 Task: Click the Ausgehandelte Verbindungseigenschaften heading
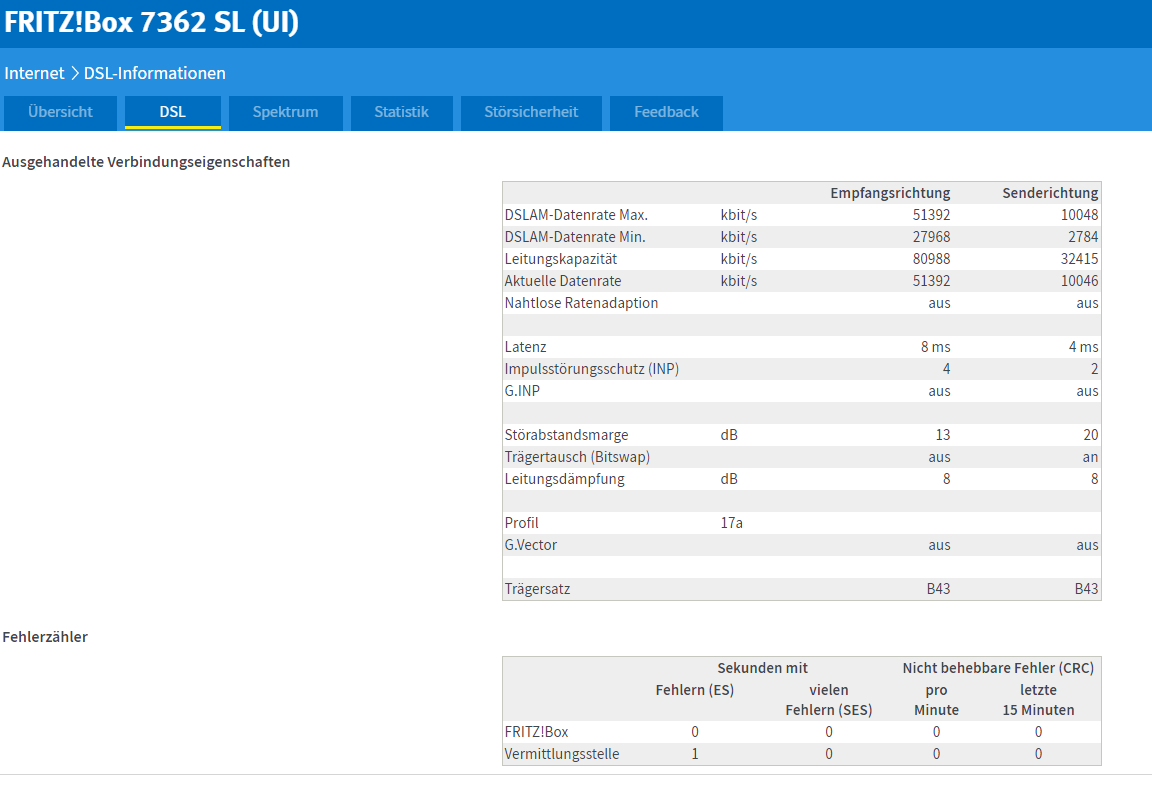tap(146, 162)
